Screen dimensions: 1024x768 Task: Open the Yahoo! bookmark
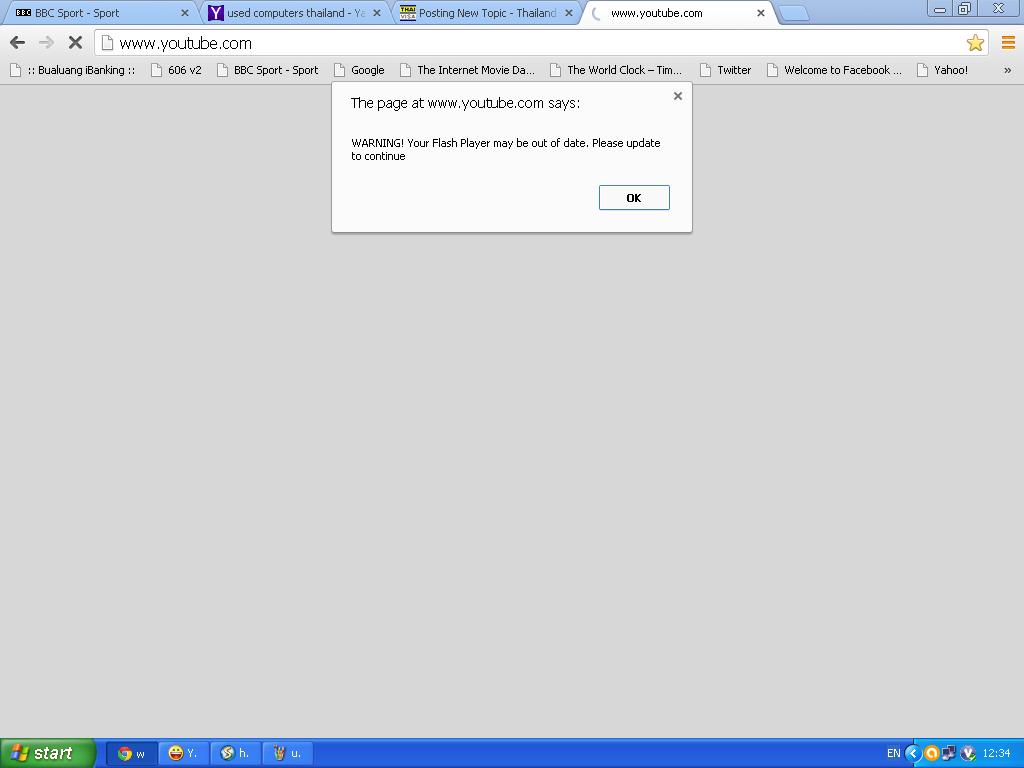tap(943, 70)
